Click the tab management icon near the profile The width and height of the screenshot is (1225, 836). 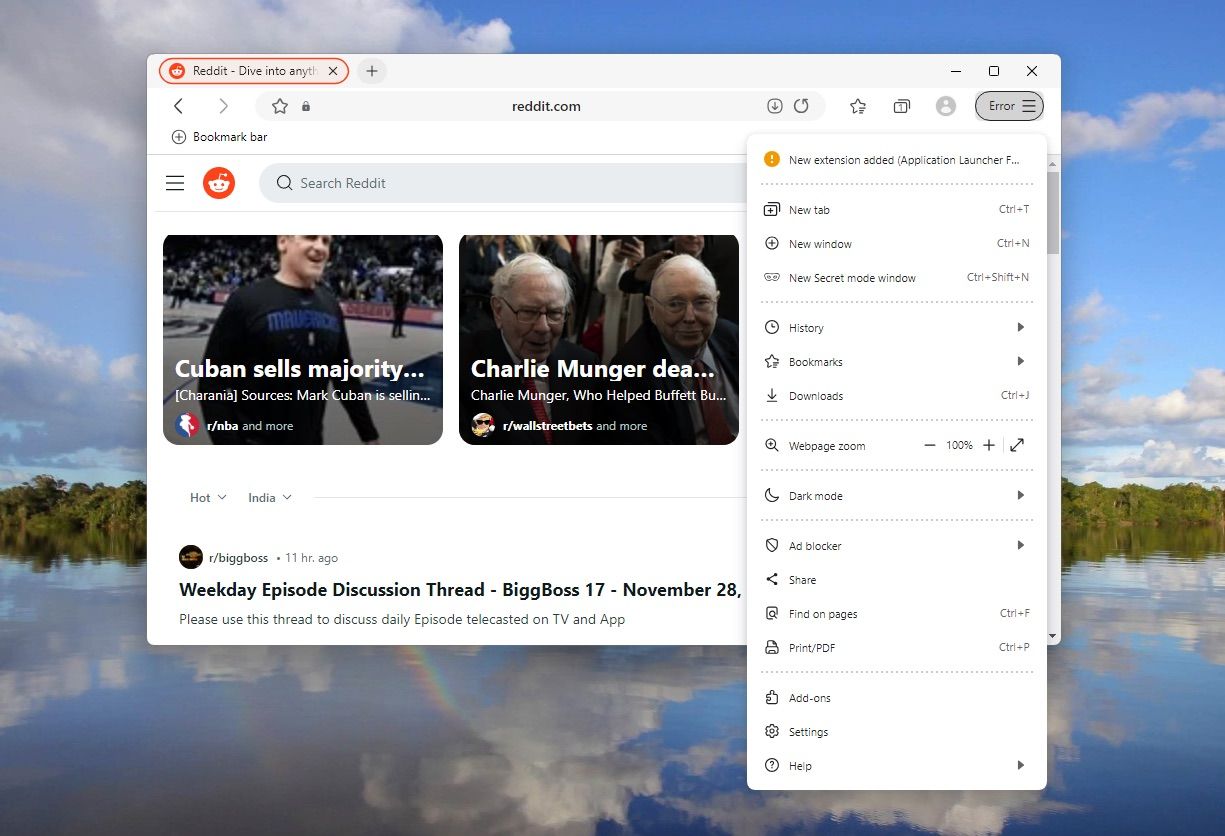(901, 105)
